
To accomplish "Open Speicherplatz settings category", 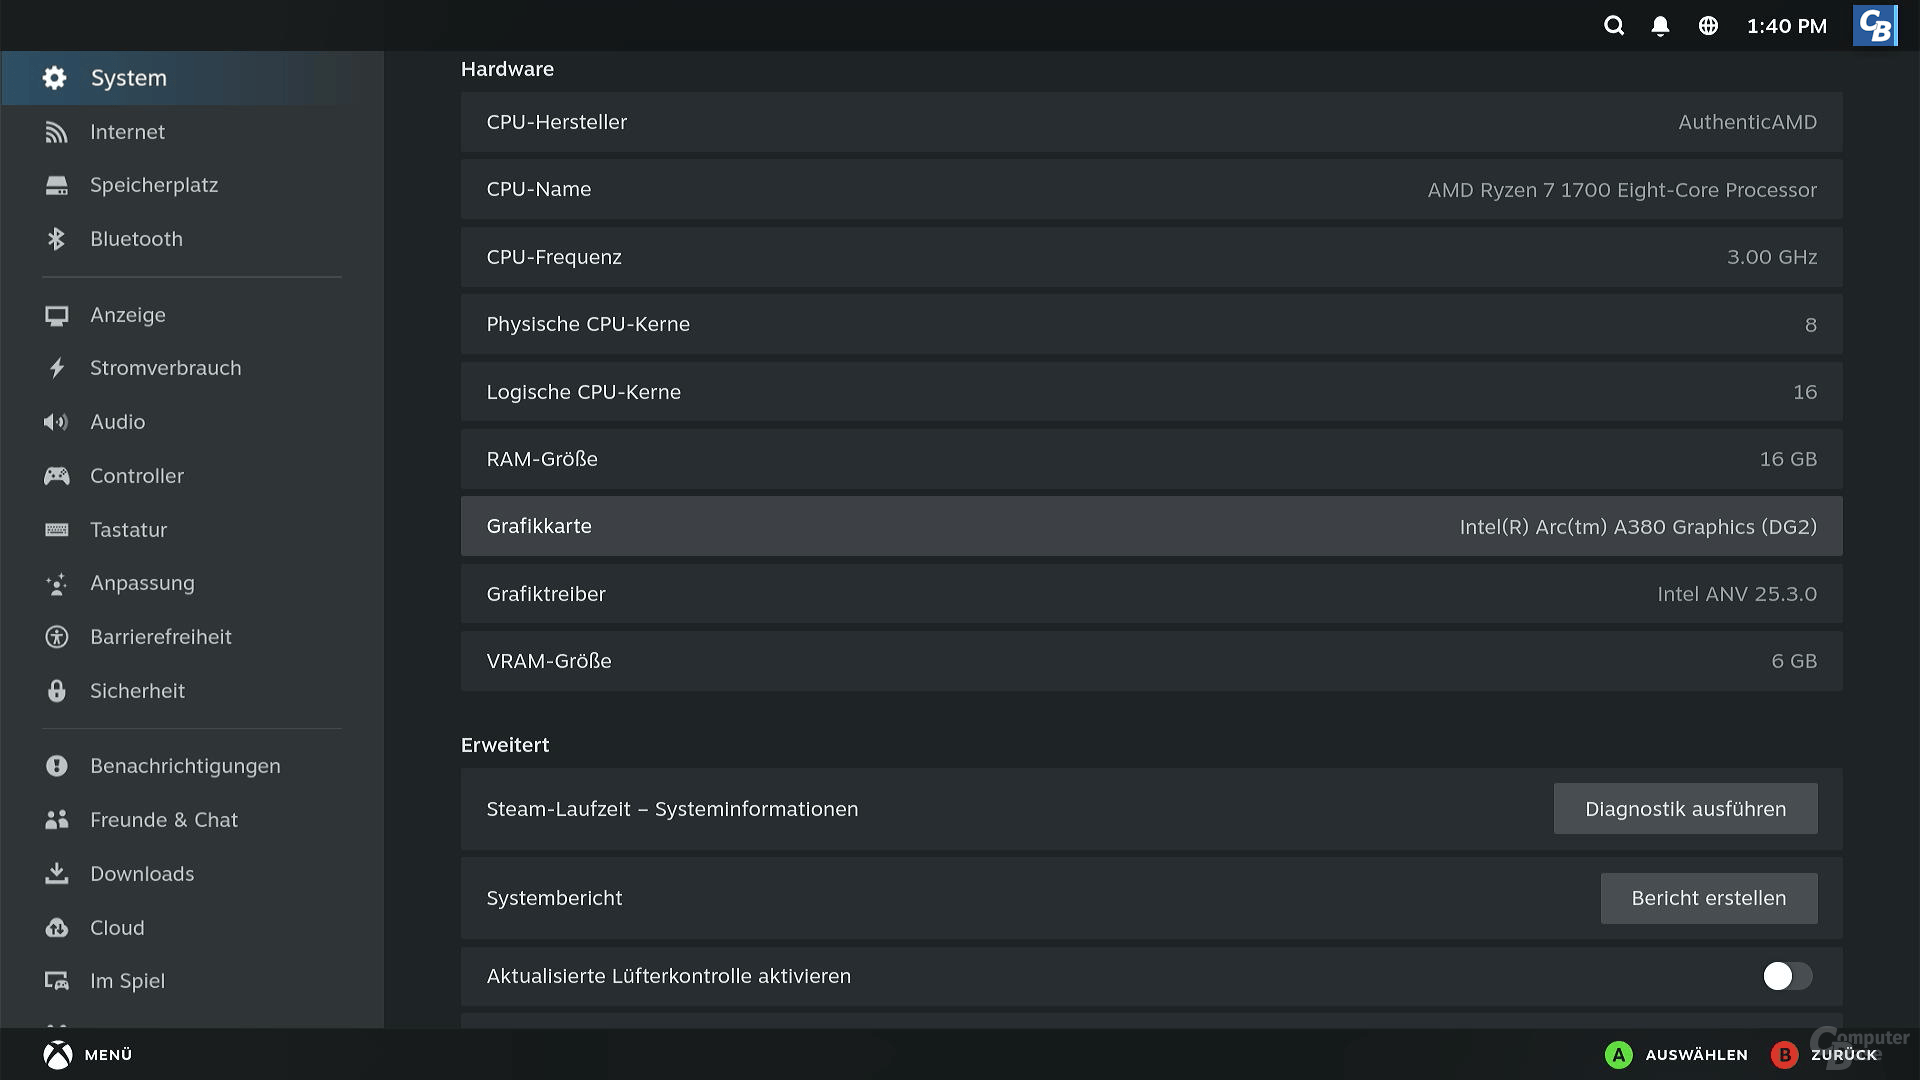I will [192, 185].
